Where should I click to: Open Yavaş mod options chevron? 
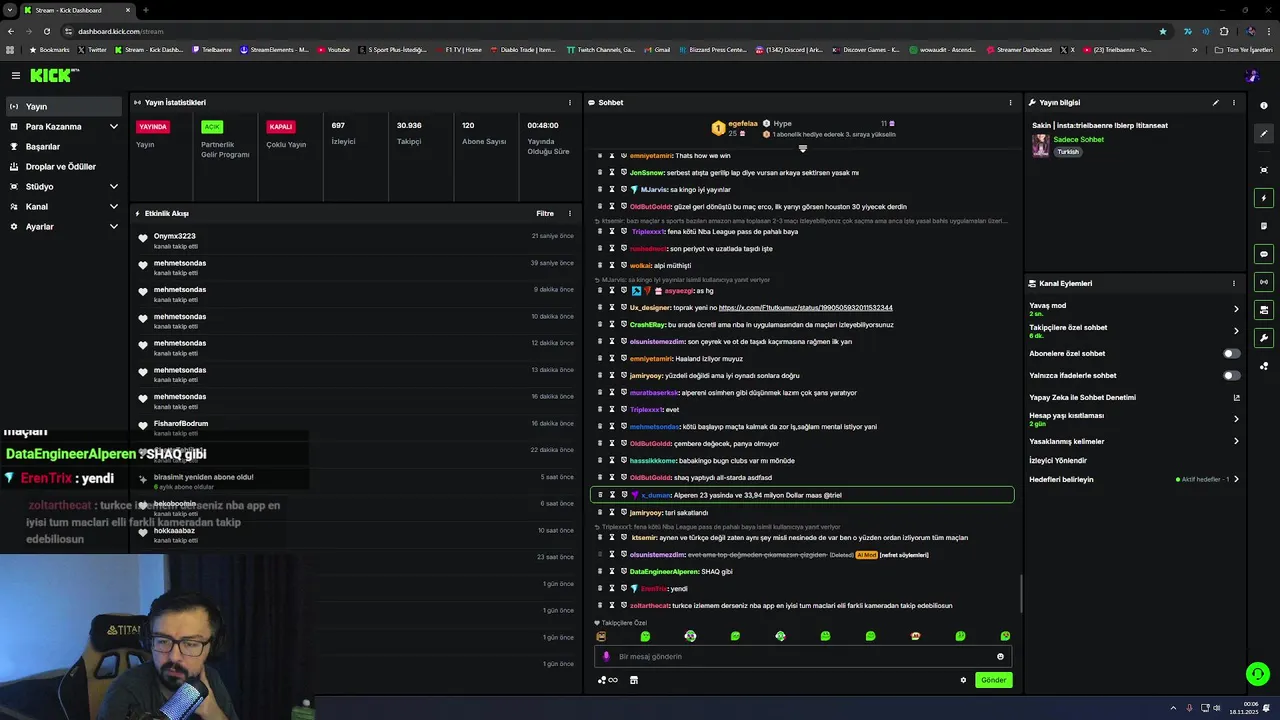pyautogui.click(x=1236, y=309)
